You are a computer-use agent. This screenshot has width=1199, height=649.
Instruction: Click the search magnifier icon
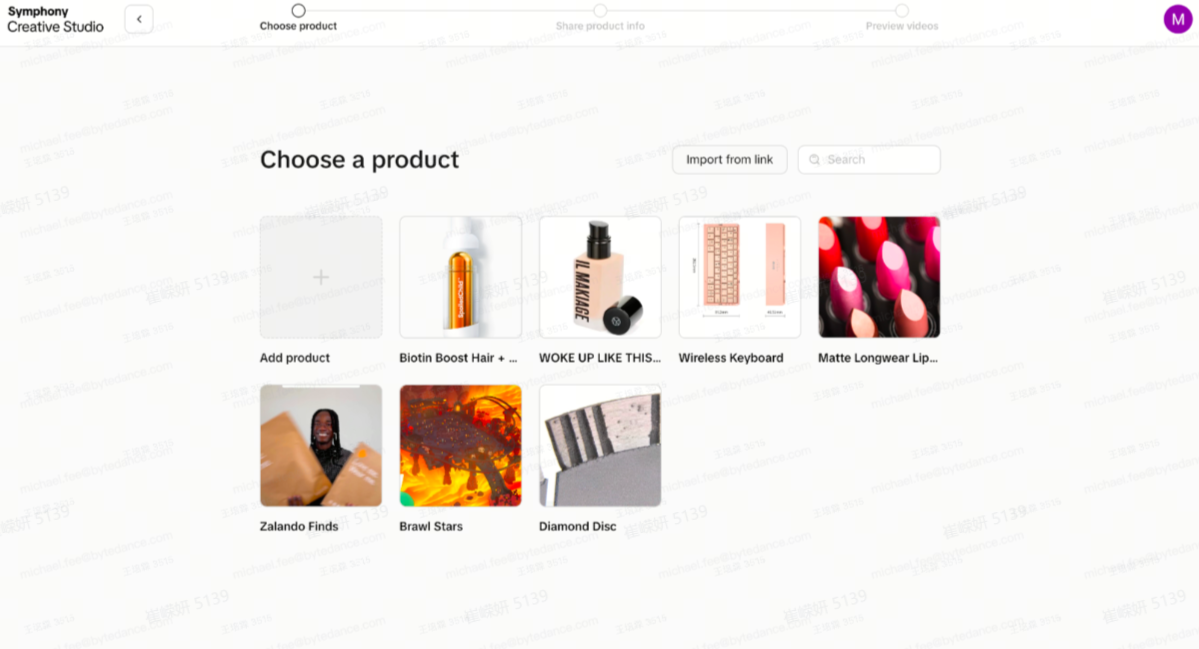pyautogui.click(x=814, y=160)
